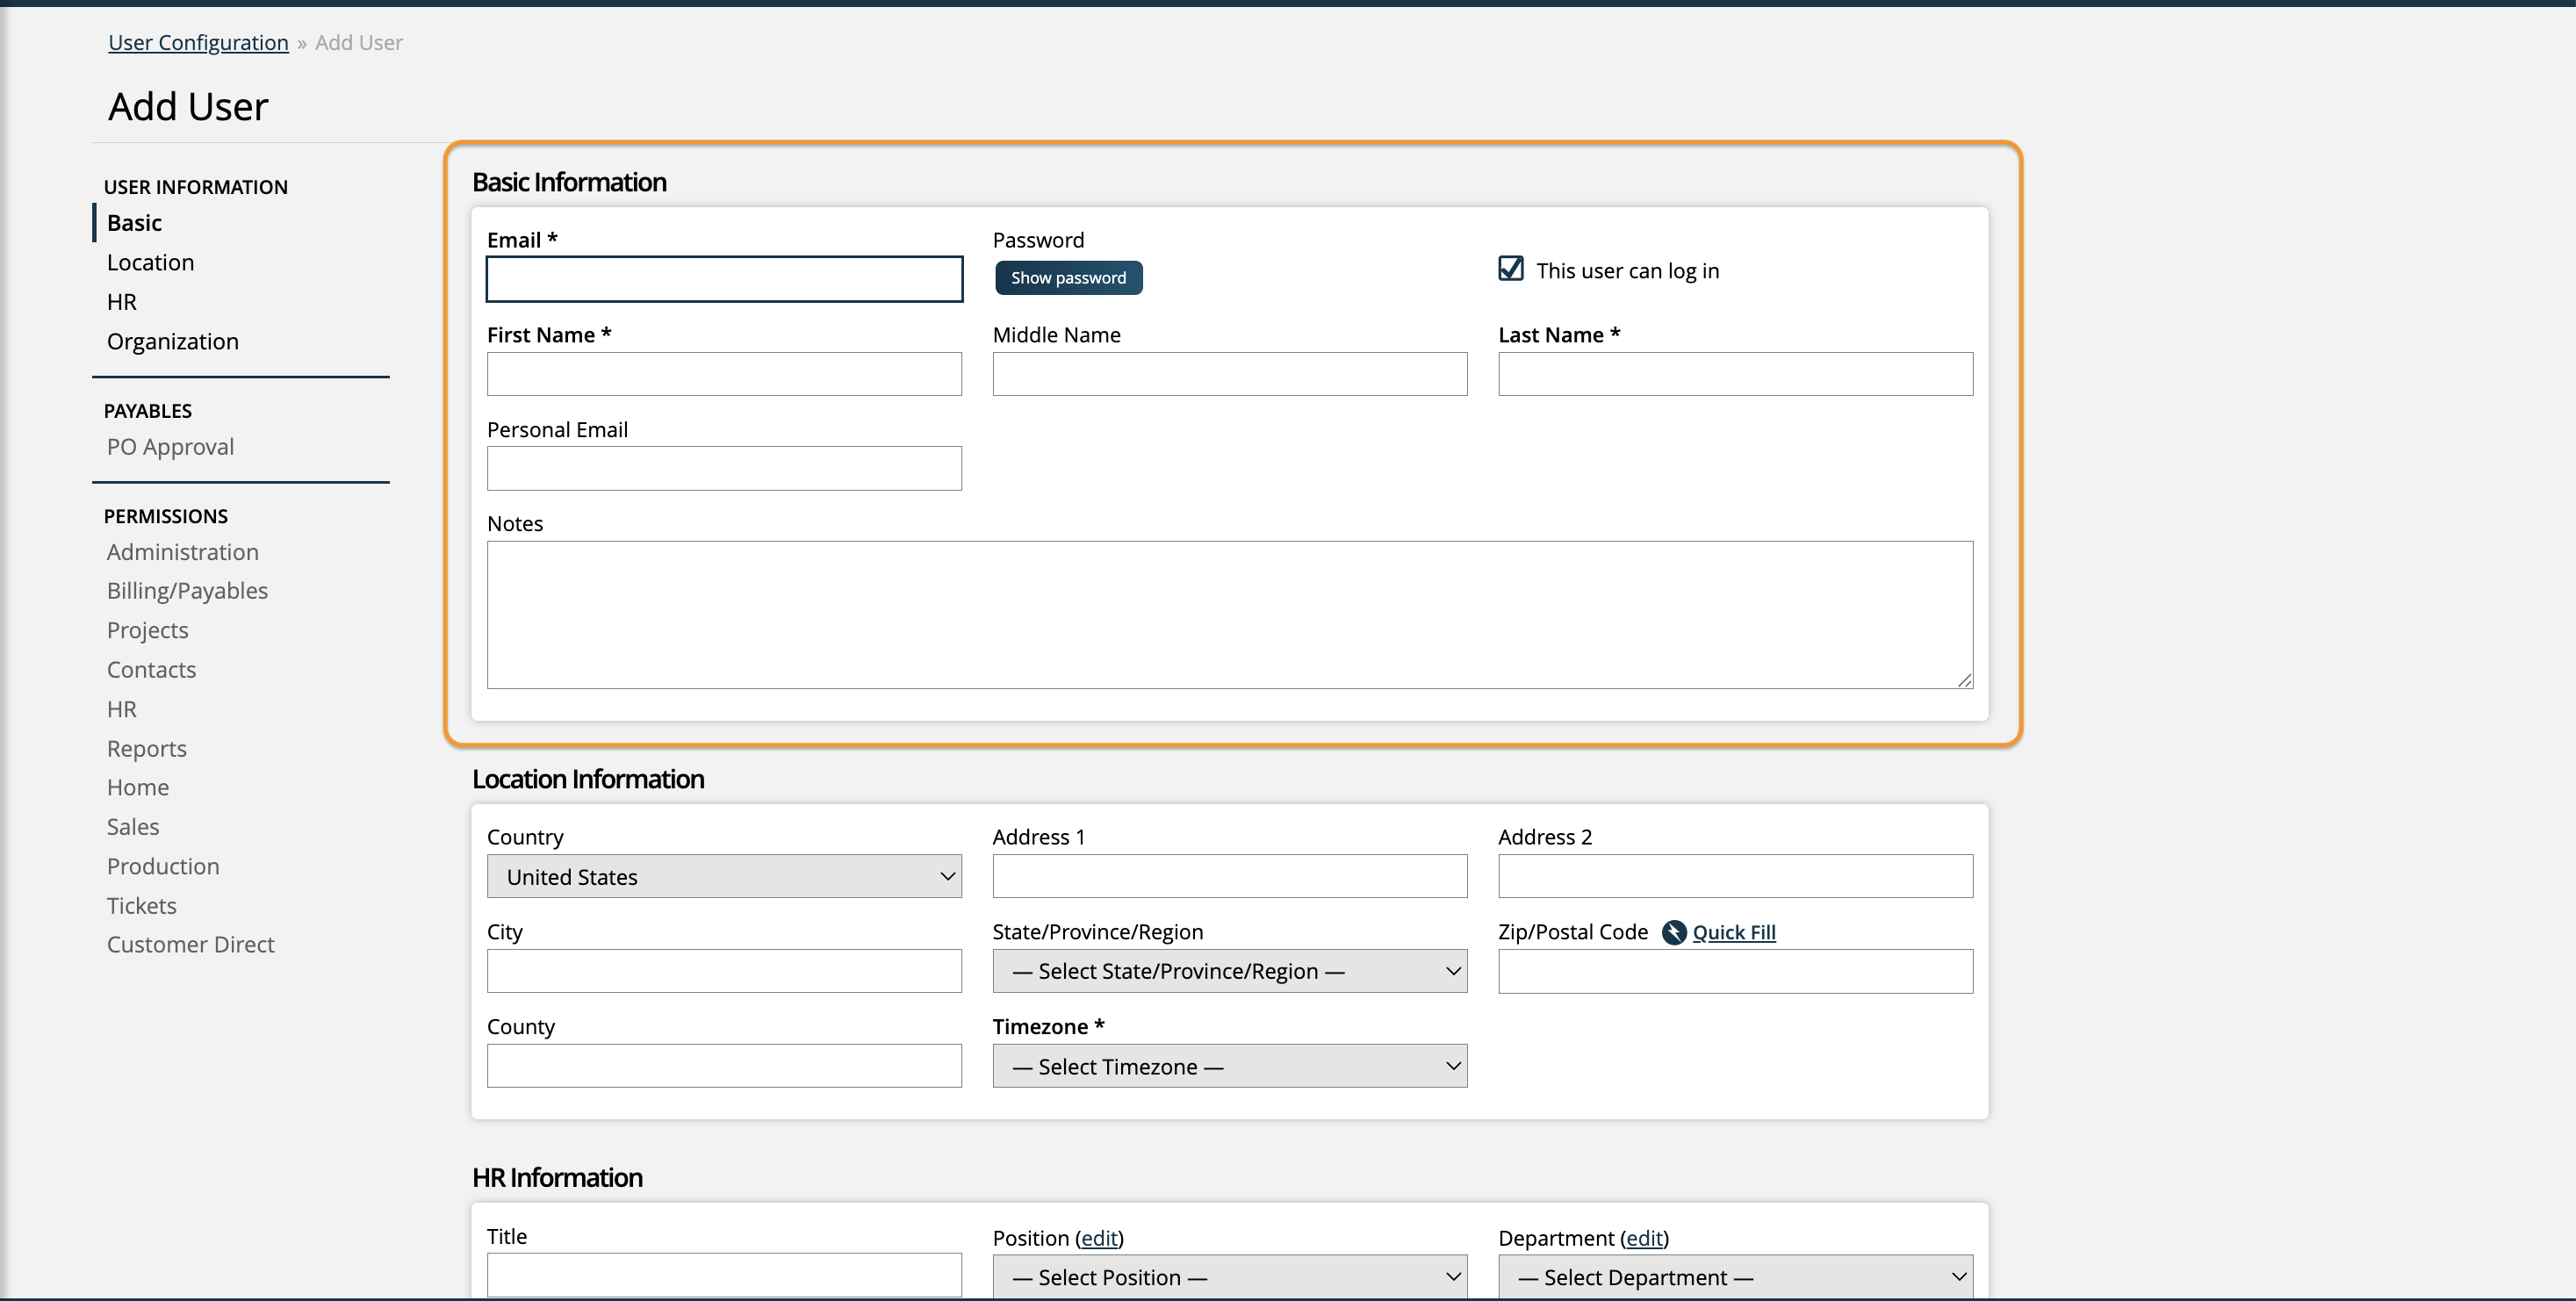Open the Country dropdown
The image size is (2576, 1301).
tap(724, 876)
